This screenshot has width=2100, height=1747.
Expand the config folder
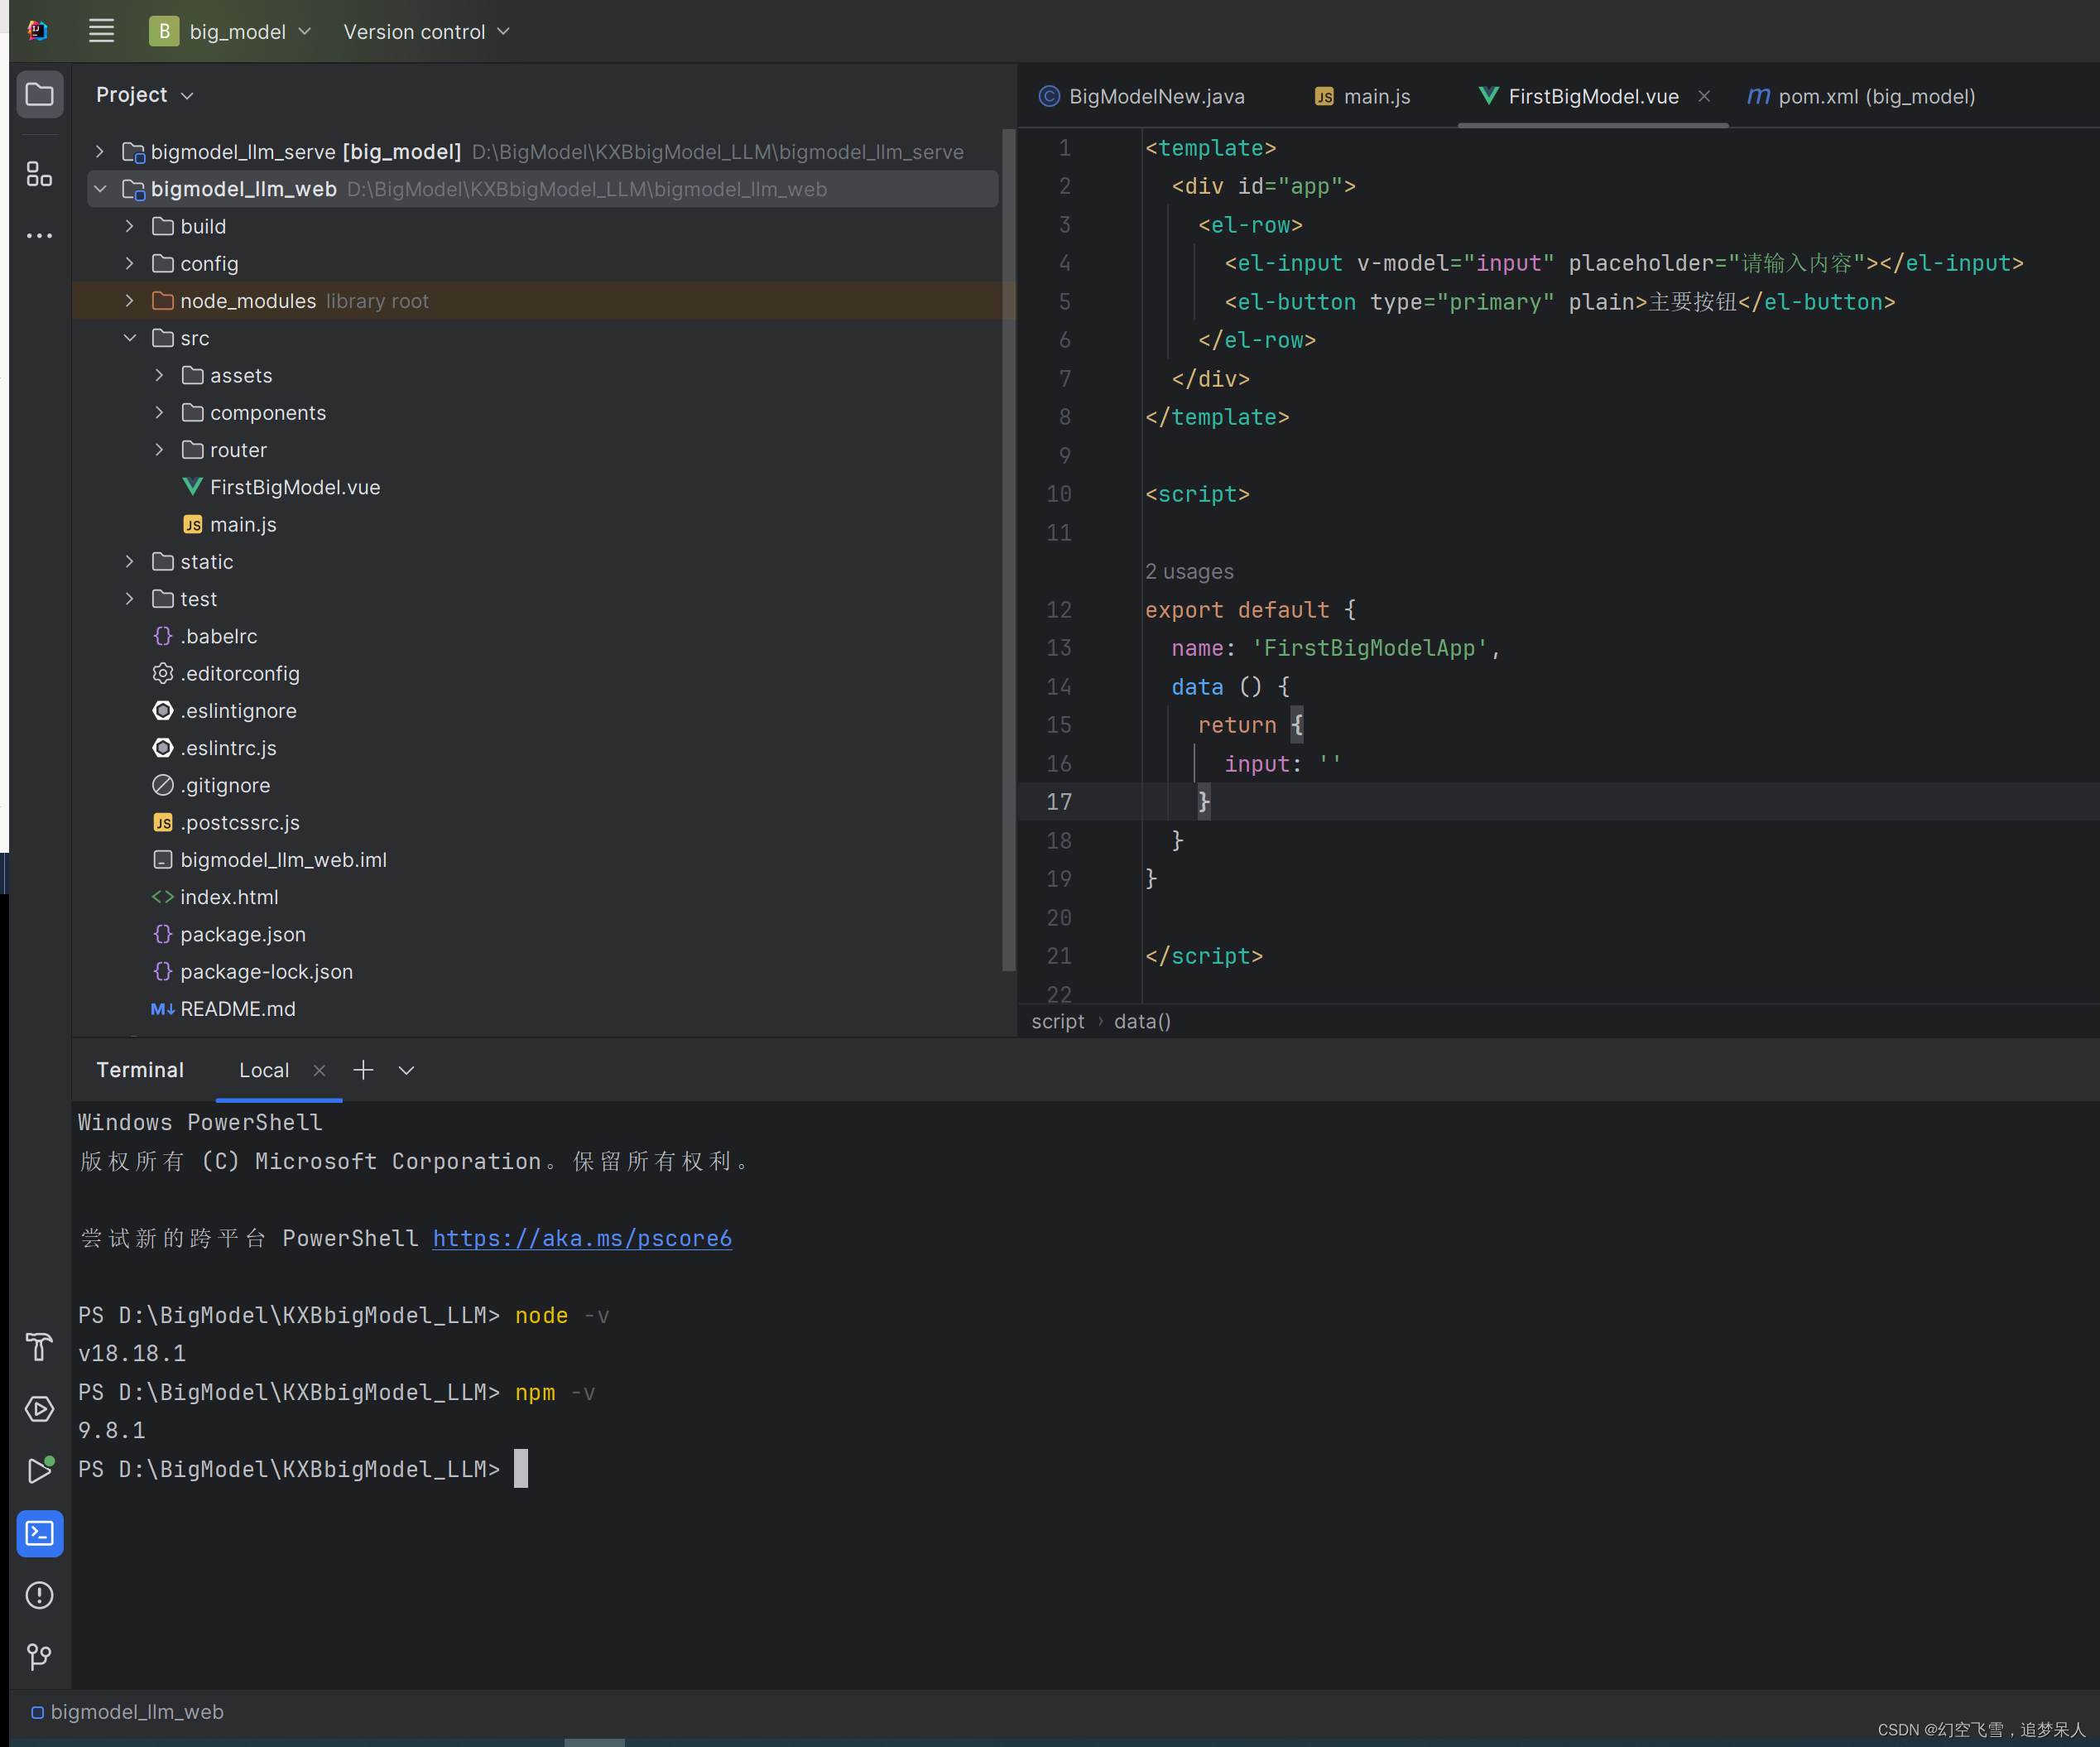(129, 263)
